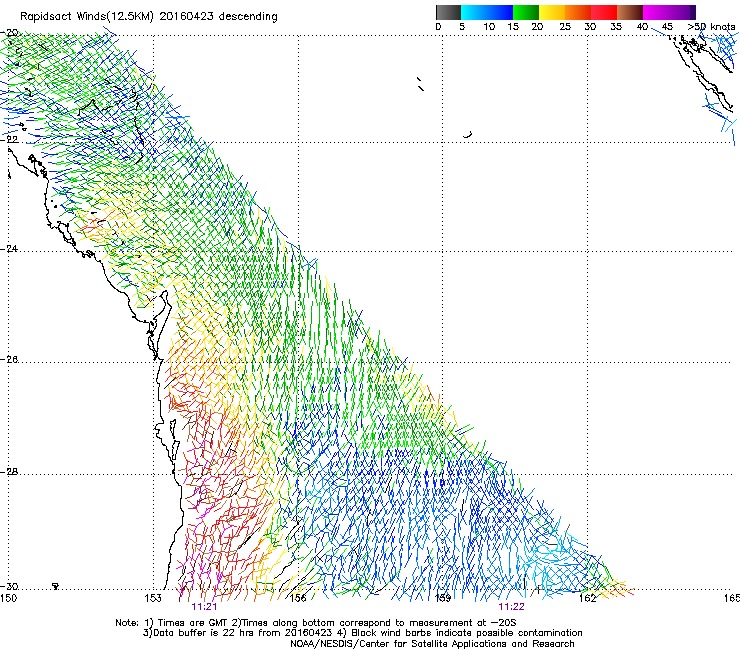Viewport: 740px width, 650px height.
Task: Click the blue 10-15 knots legend color
Action: (500, 12)
